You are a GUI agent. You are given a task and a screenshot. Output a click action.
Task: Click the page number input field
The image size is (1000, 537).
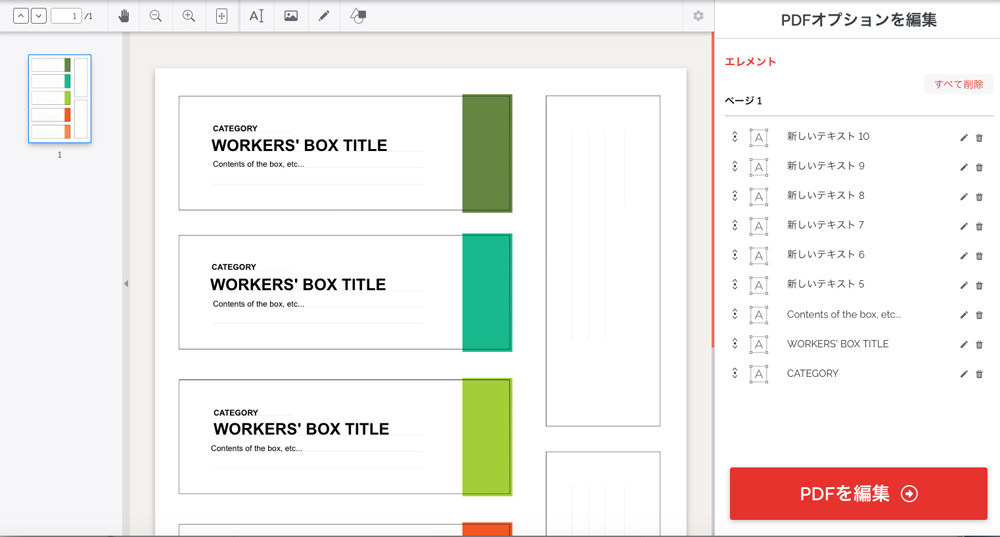65,16
